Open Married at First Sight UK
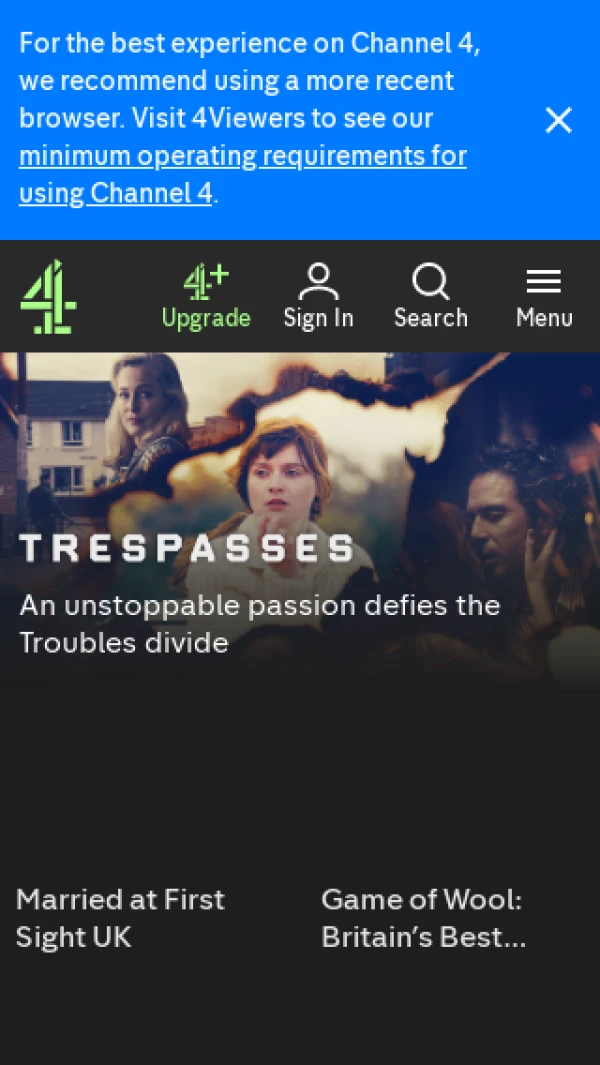The image size is (600, 1065). coord(120,918)
